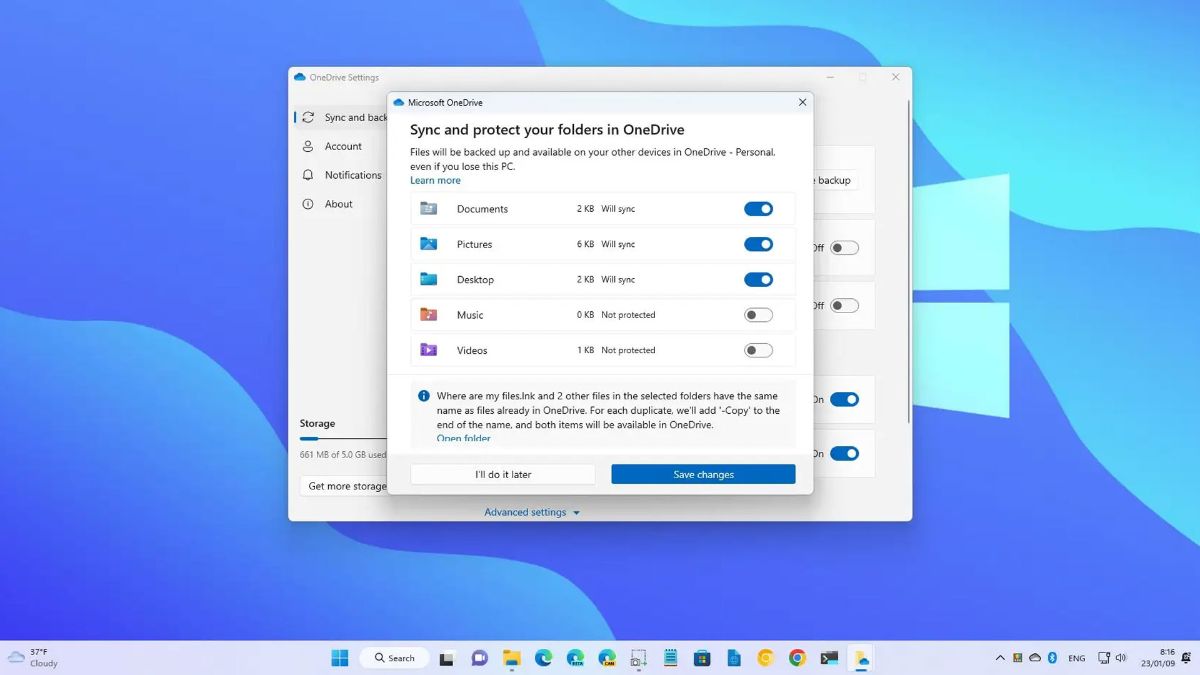This screenshot has width=1200, height=675.
Task: Click the Documents folder icon
Action: click(x=429, y=209)
